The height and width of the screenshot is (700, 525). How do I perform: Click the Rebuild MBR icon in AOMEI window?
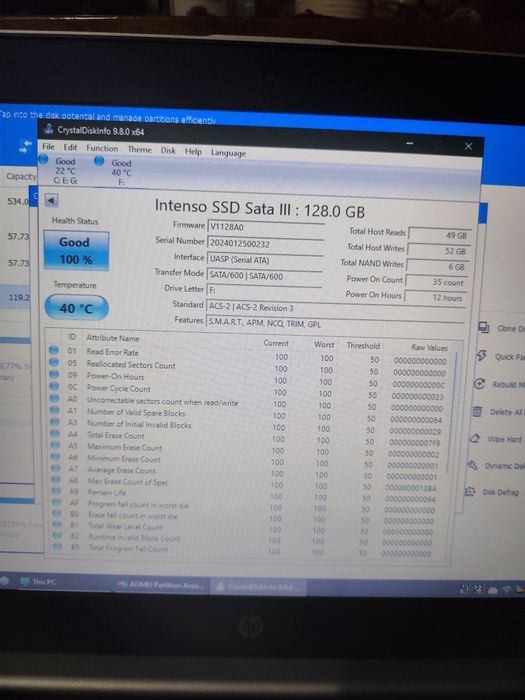coord(479,383)
